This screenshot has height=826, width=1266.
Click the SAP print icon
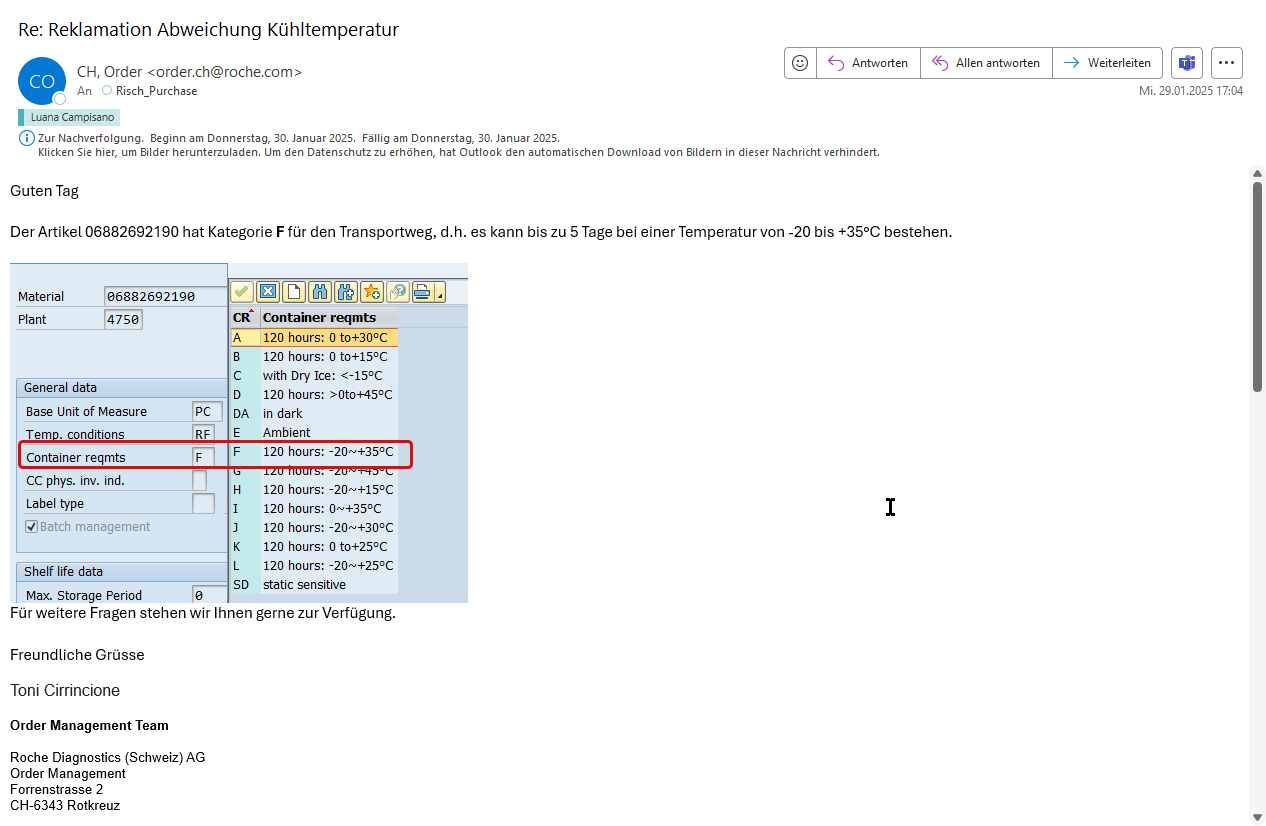(422, 291)
